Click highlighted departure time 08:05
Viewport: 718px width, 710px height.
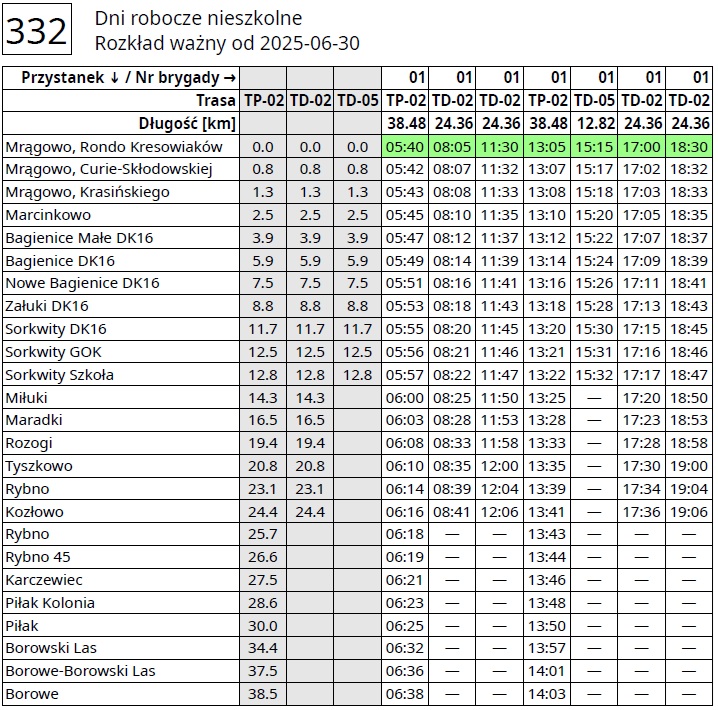click(452, 147)
